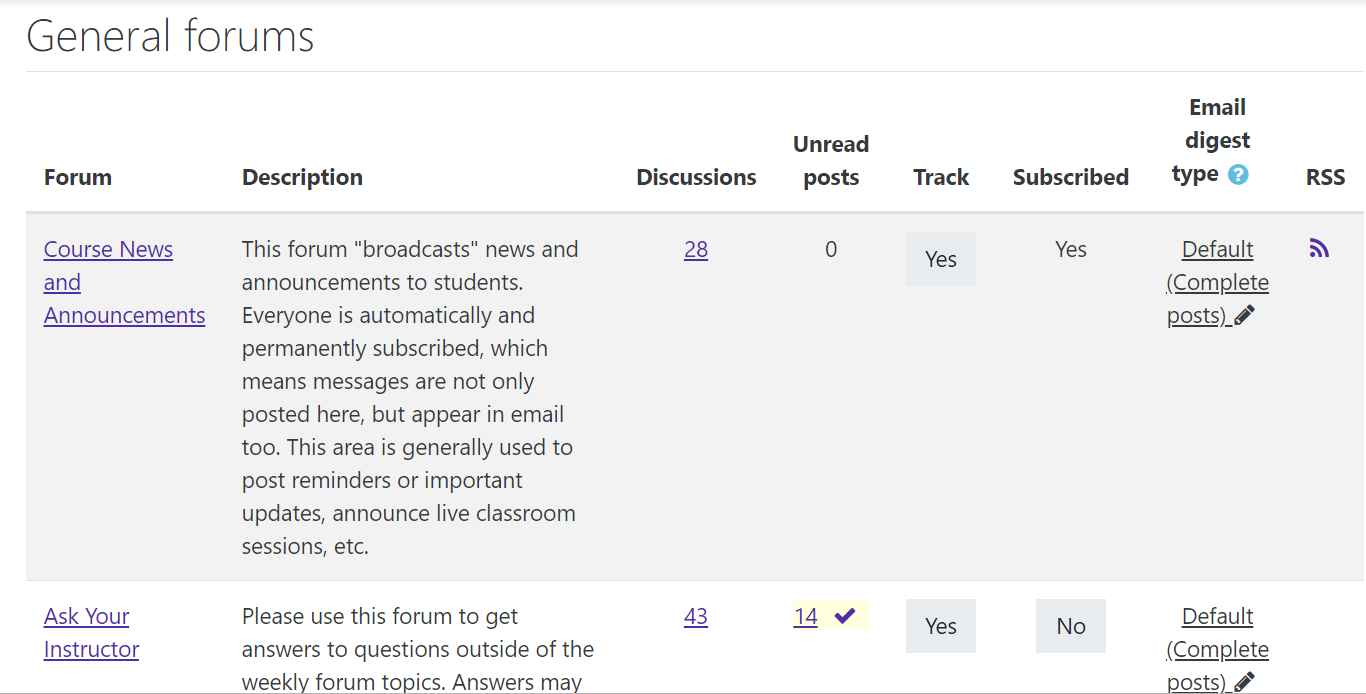
Task: Open the digest type option for Course News
Action: pos(1217,282)
